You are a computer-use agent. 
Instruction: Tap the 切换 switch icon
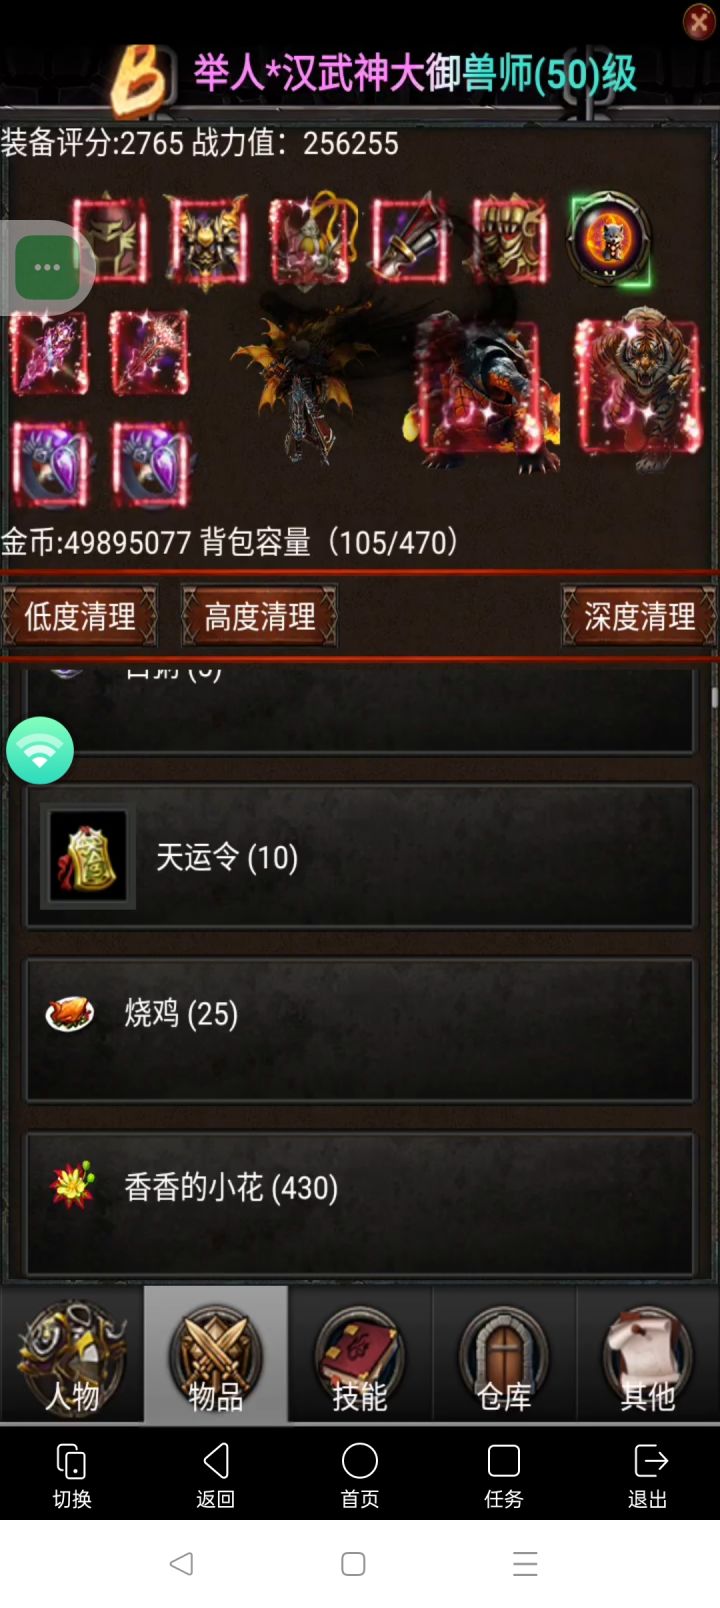click(72, 1474)
